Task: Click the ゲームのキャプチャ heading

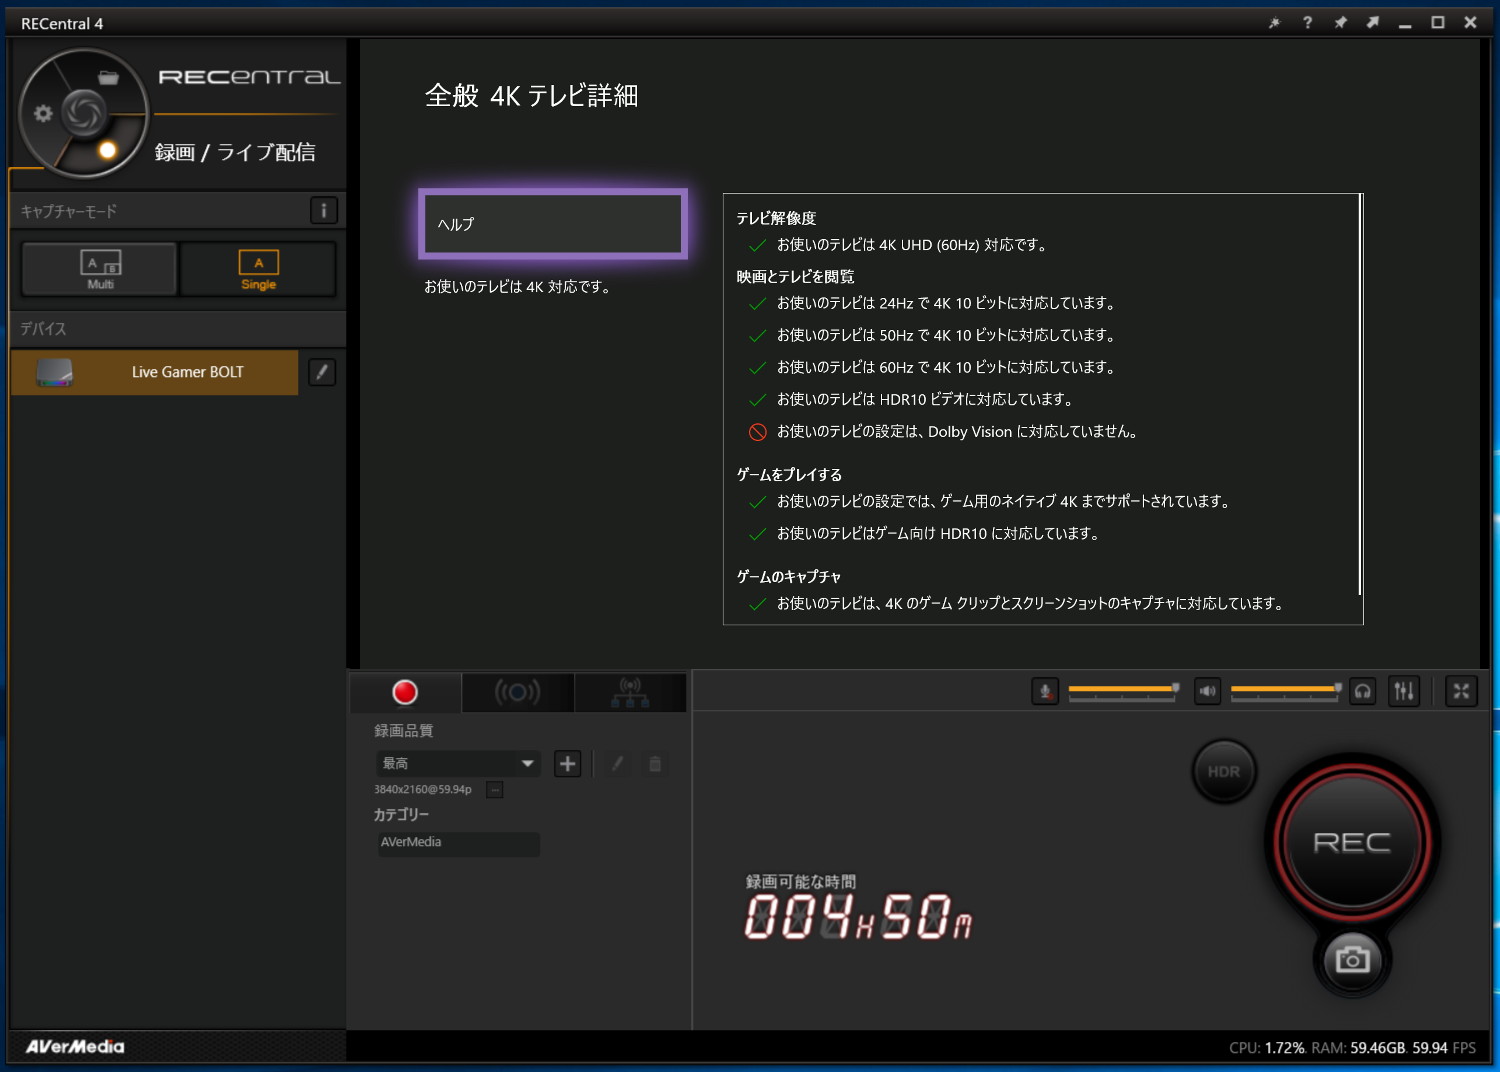Action: (788, 577)
